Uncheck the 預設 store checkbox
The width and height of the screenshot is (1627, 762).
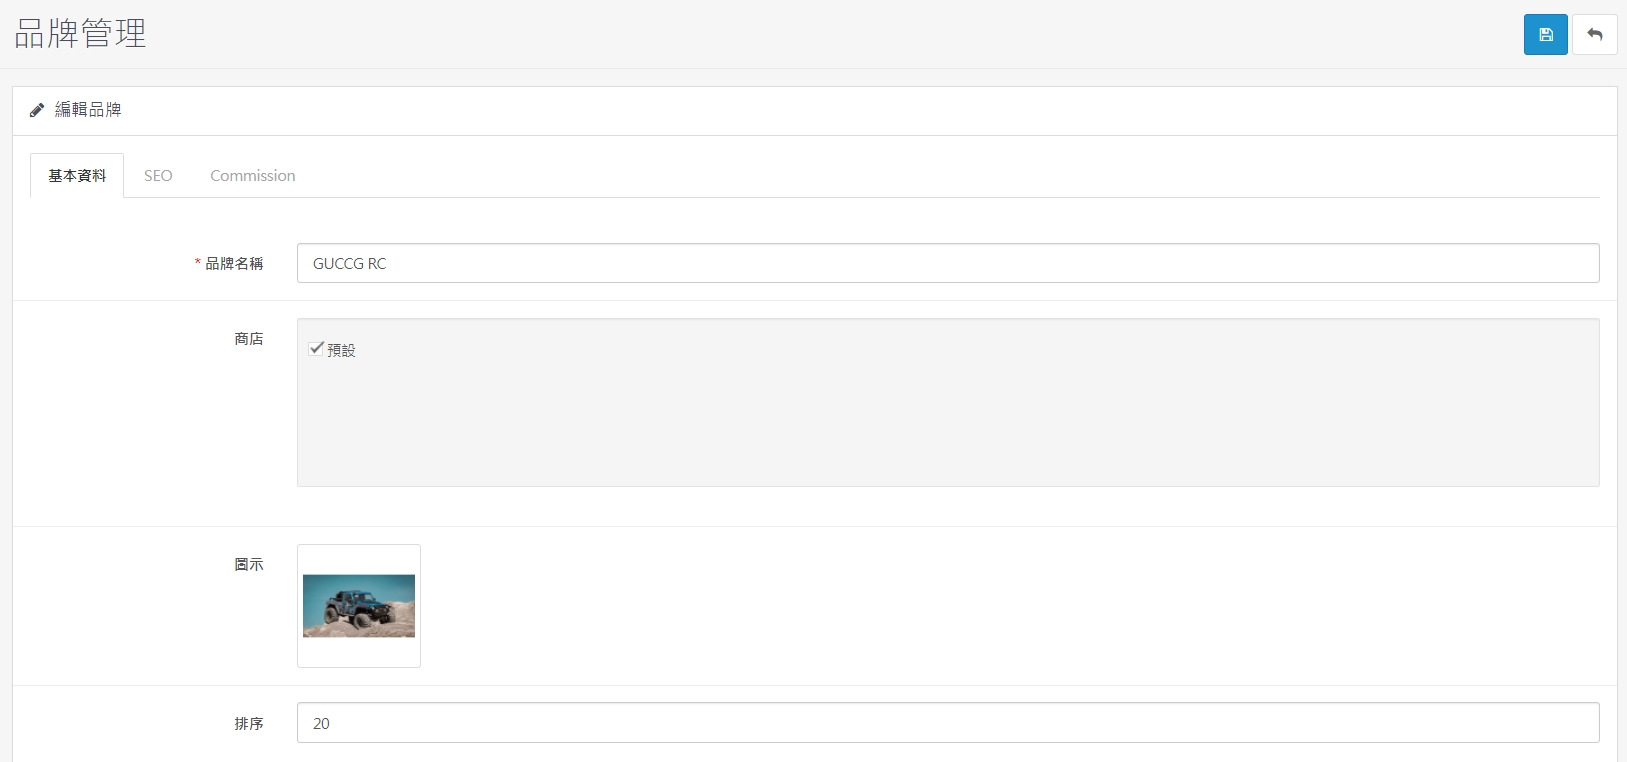pos(316,348)
